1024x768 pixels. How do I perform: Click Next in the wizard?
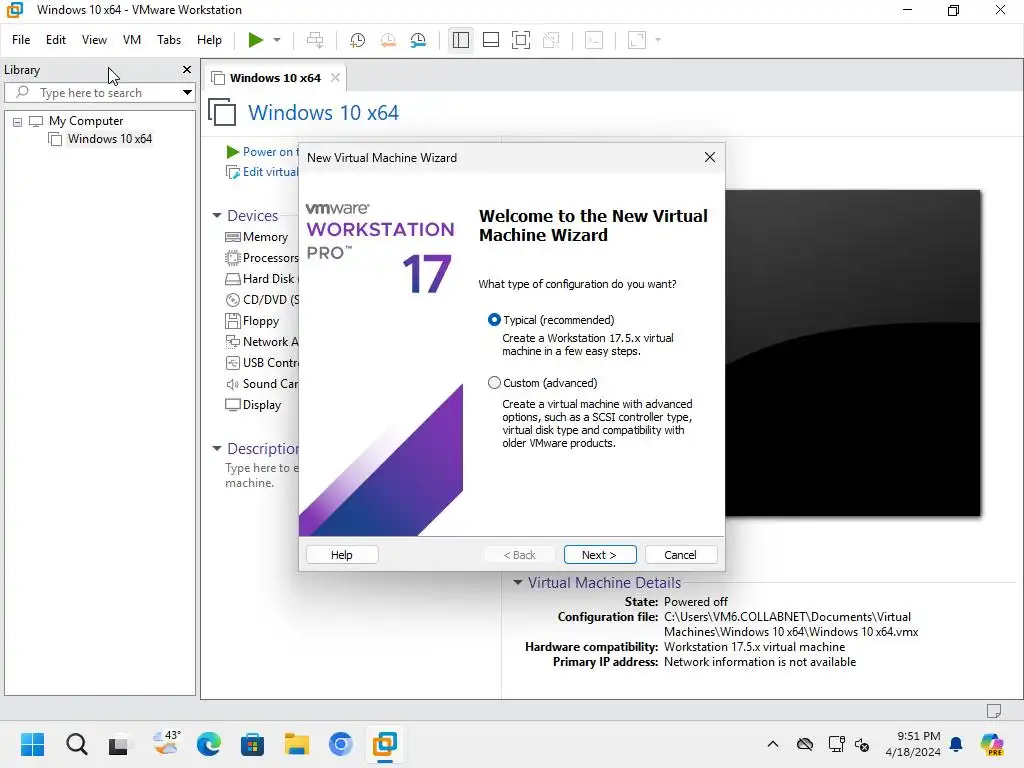click(600, 554)
